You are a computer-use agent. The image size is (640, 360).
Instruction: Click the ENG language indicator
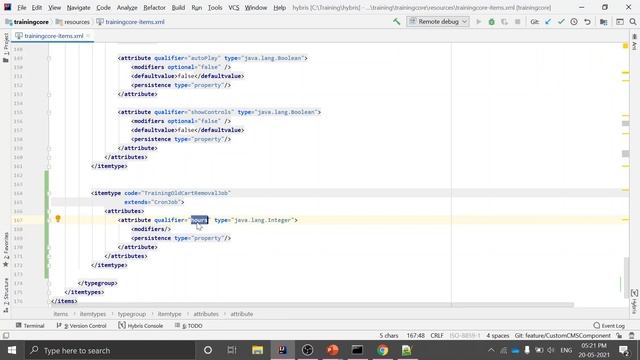pos(566,350)
